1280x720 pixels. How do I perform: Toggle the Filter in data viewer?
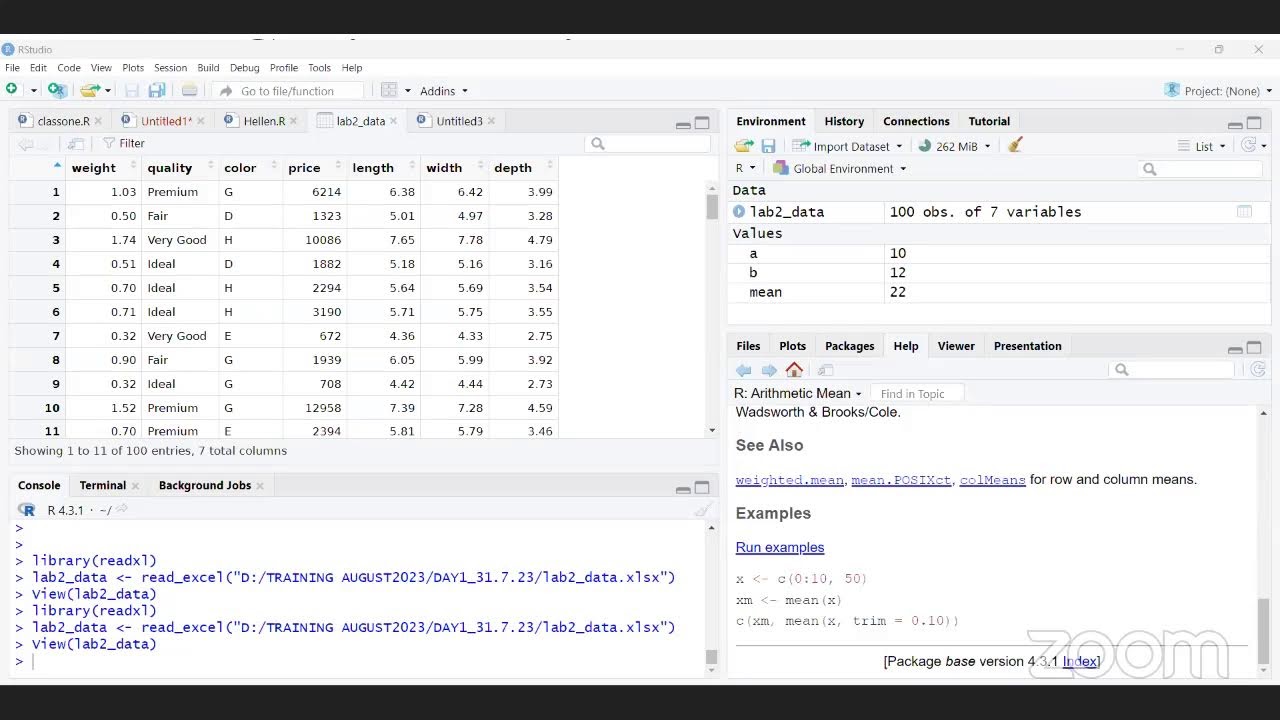coord(124,144)
